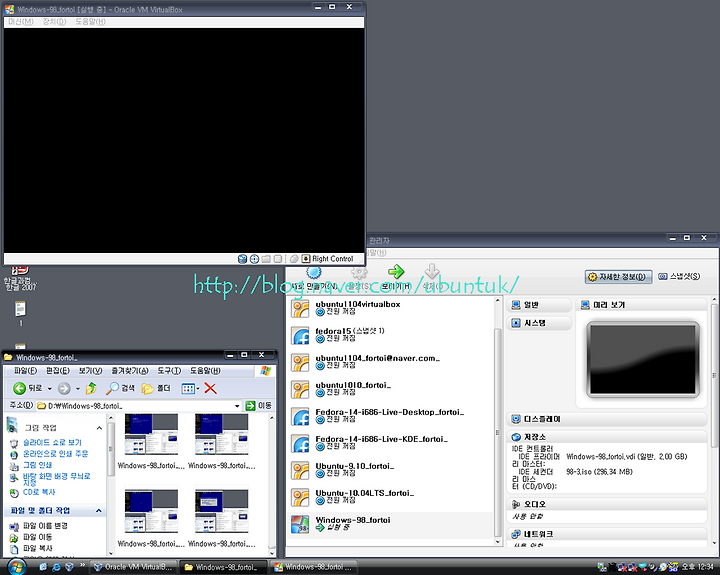Screen dimensions: 720x575
Task: Collapse the Preview (미리 보기) section header
Action: (641, 305)
